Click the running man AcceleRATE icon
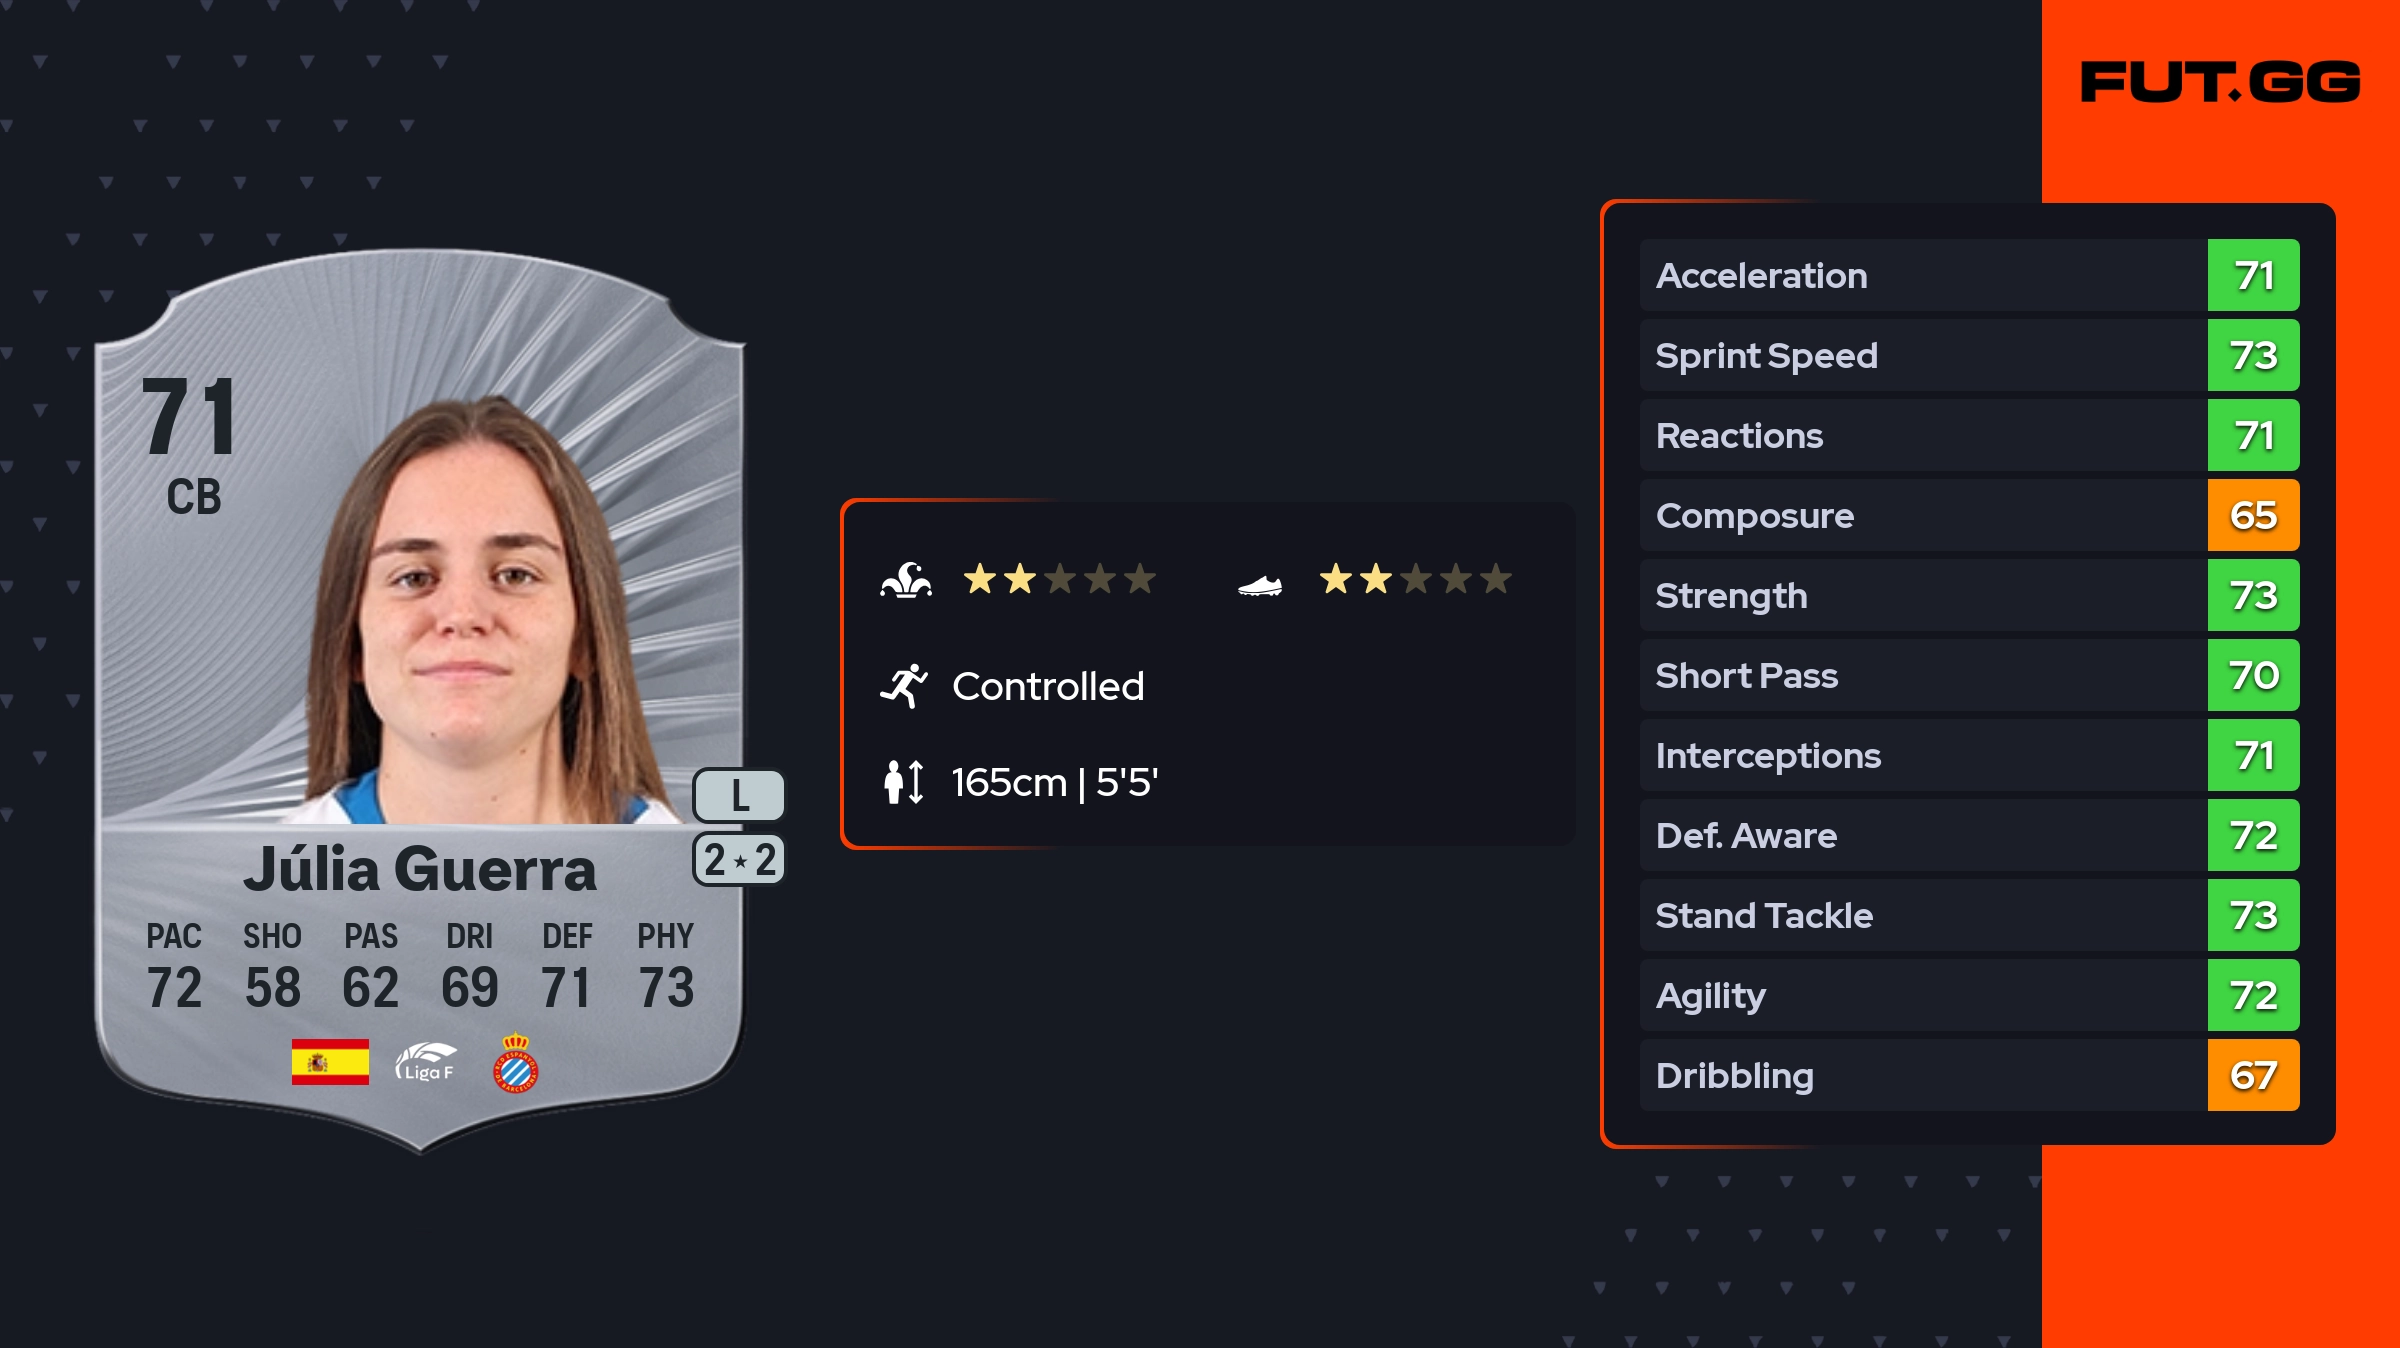Viewport: 2400px width, 1348px height. 904,686
